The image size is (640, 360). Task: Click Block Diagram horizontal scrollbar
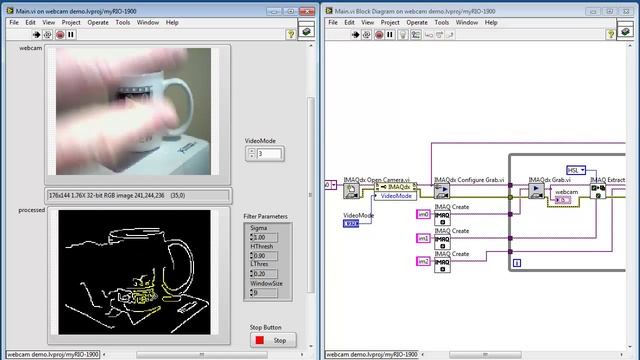click(485, 355)
